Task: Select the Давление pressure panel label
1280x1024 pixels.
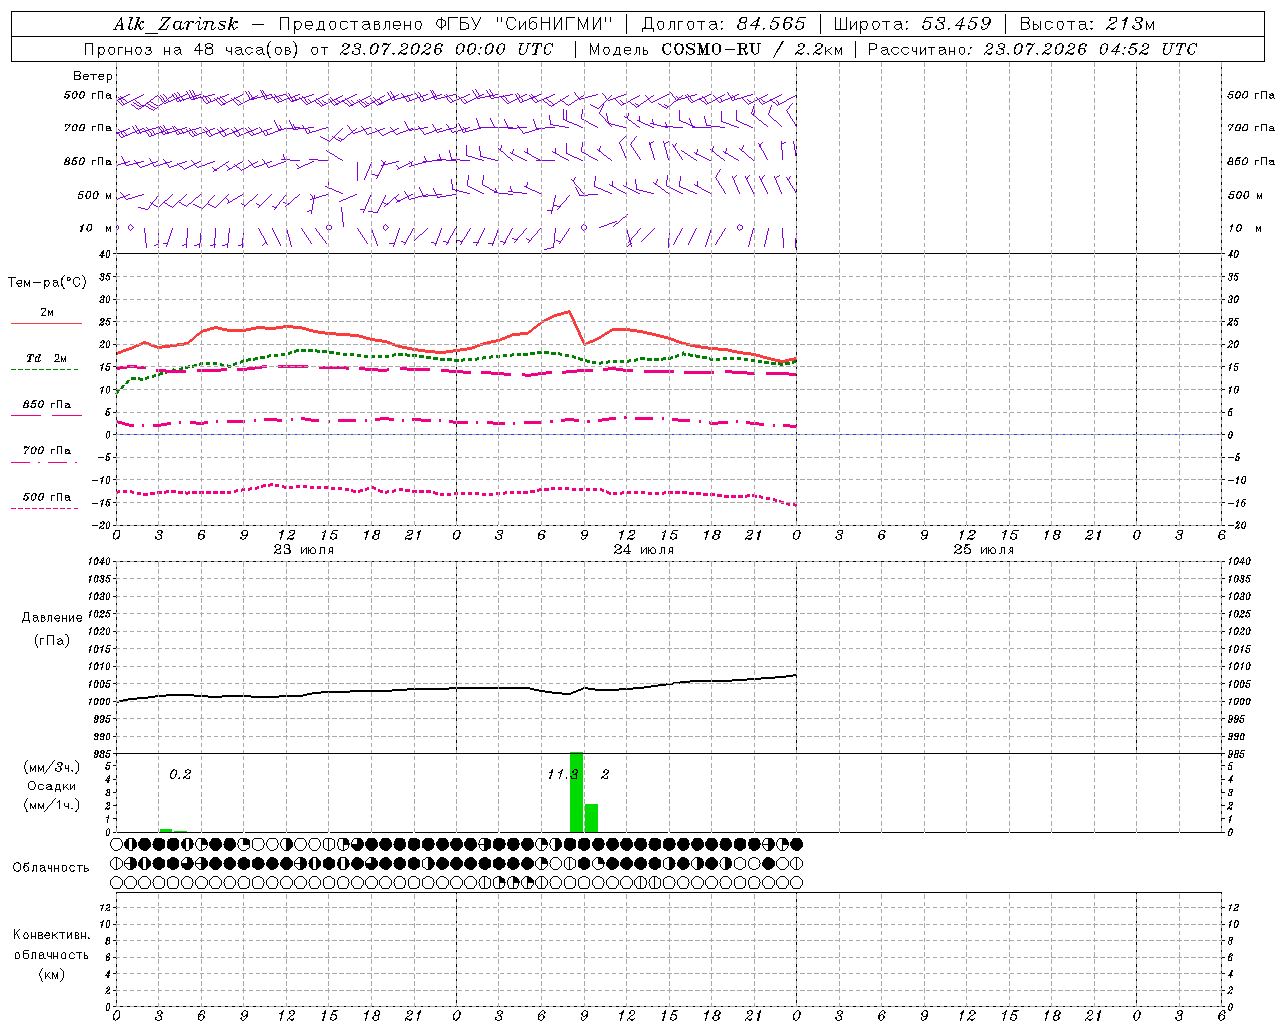Action: pyautogui.click(x=52, y=618)
